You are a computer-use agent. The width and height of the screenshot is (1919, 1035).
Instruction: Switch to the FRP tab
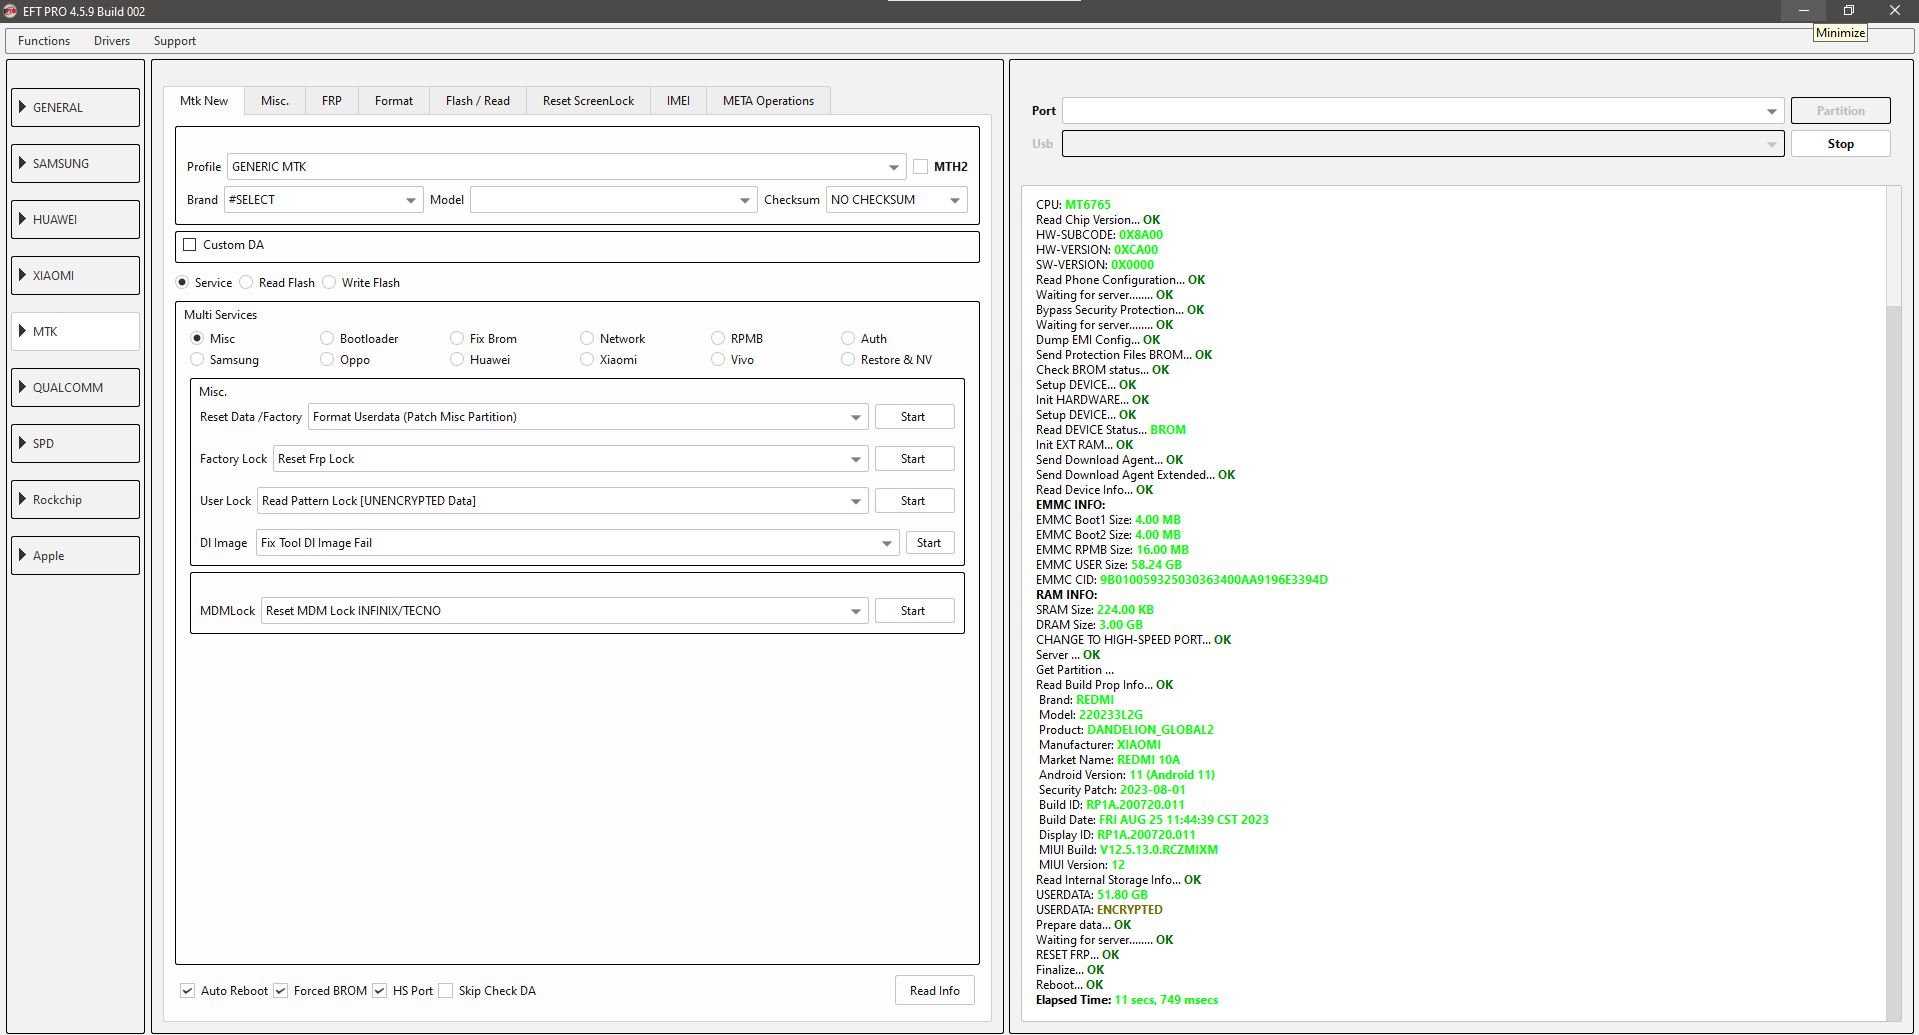pyautogui.click(x=332, y=100)
